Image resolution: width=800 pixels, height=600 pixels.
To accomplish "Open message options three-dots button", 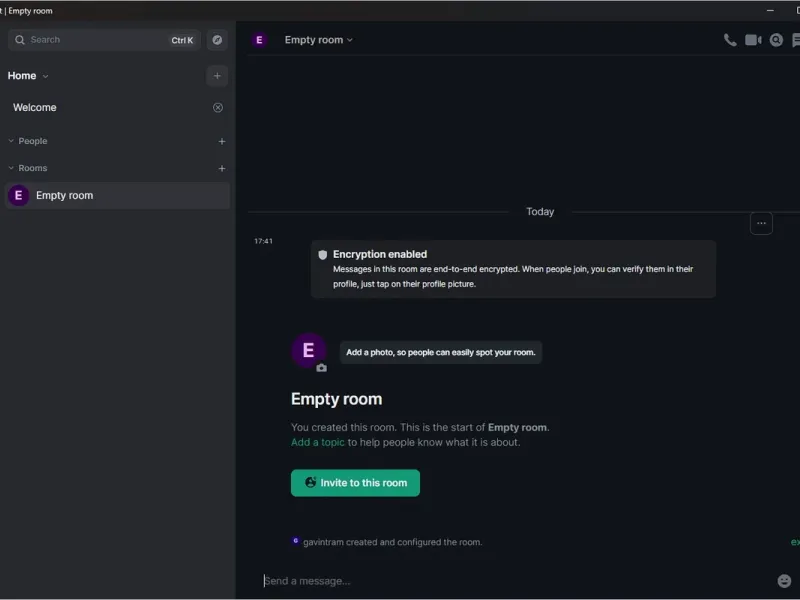I will coord(761,223).
